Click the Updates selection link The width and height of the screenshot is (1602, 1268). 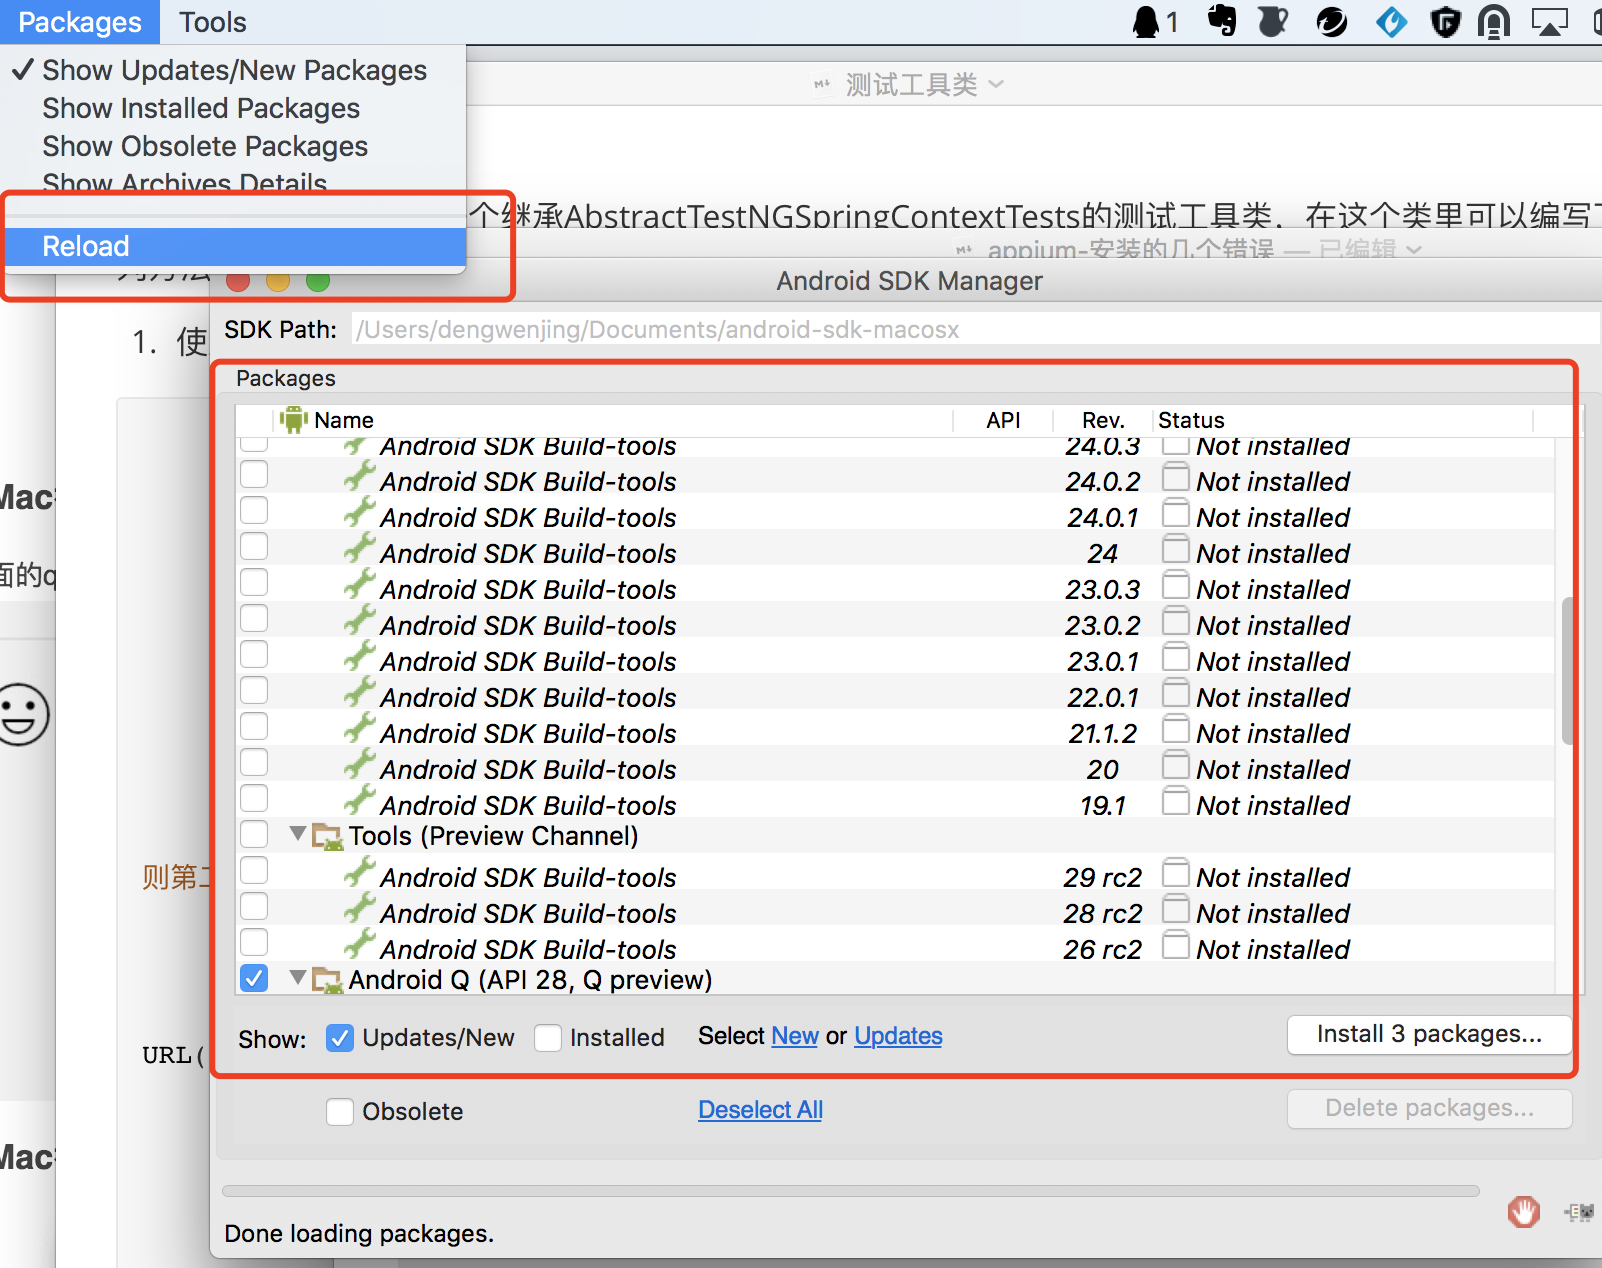(x=898, y=1036)
